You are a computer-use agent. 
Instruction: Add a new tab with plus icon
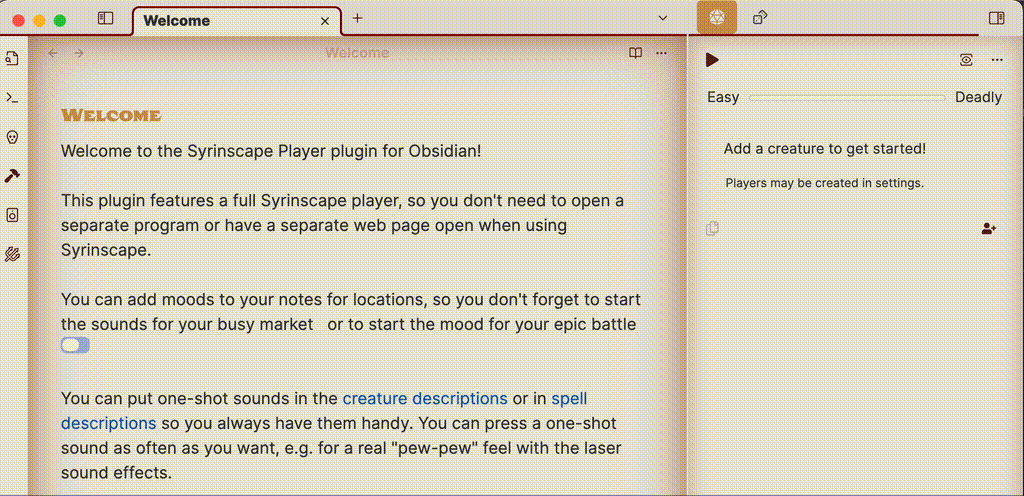click(357, 18)
